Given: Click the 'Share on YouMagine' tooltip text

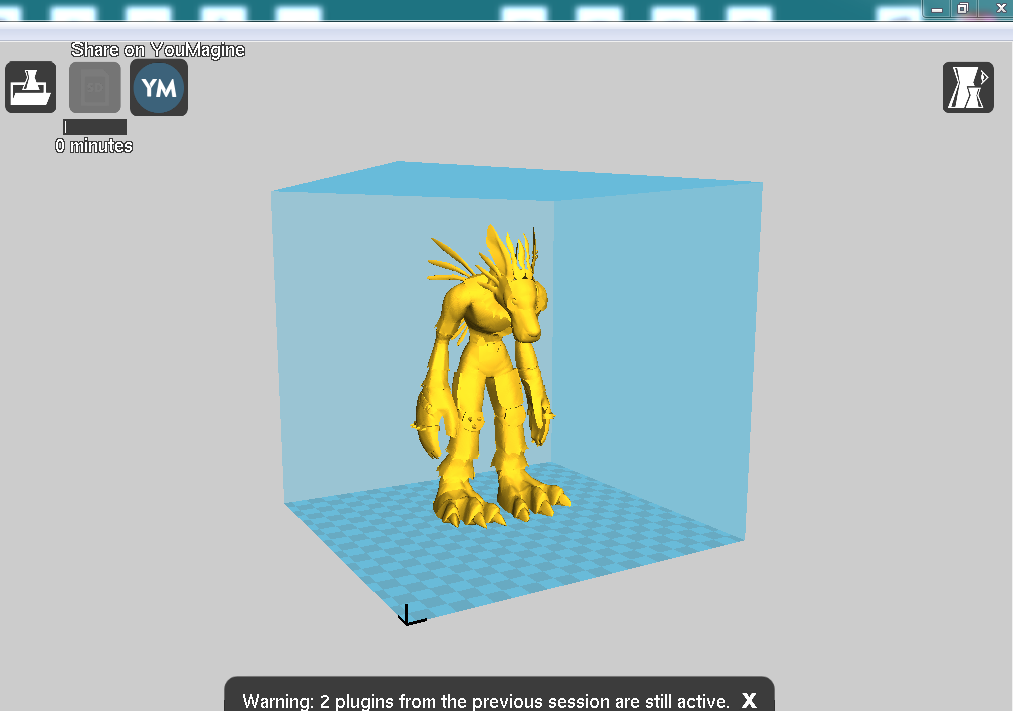Looking at the screenshot, I should [158, 50].
